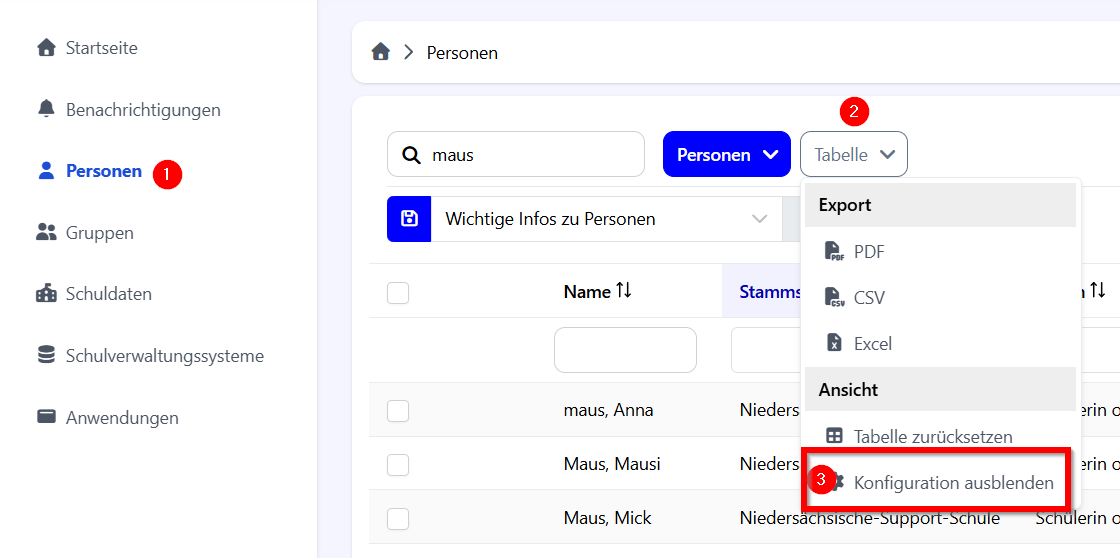Open Gruppen in the sidebar
The width and height of the screenshot is (1120, 558).
pos(99,233)
